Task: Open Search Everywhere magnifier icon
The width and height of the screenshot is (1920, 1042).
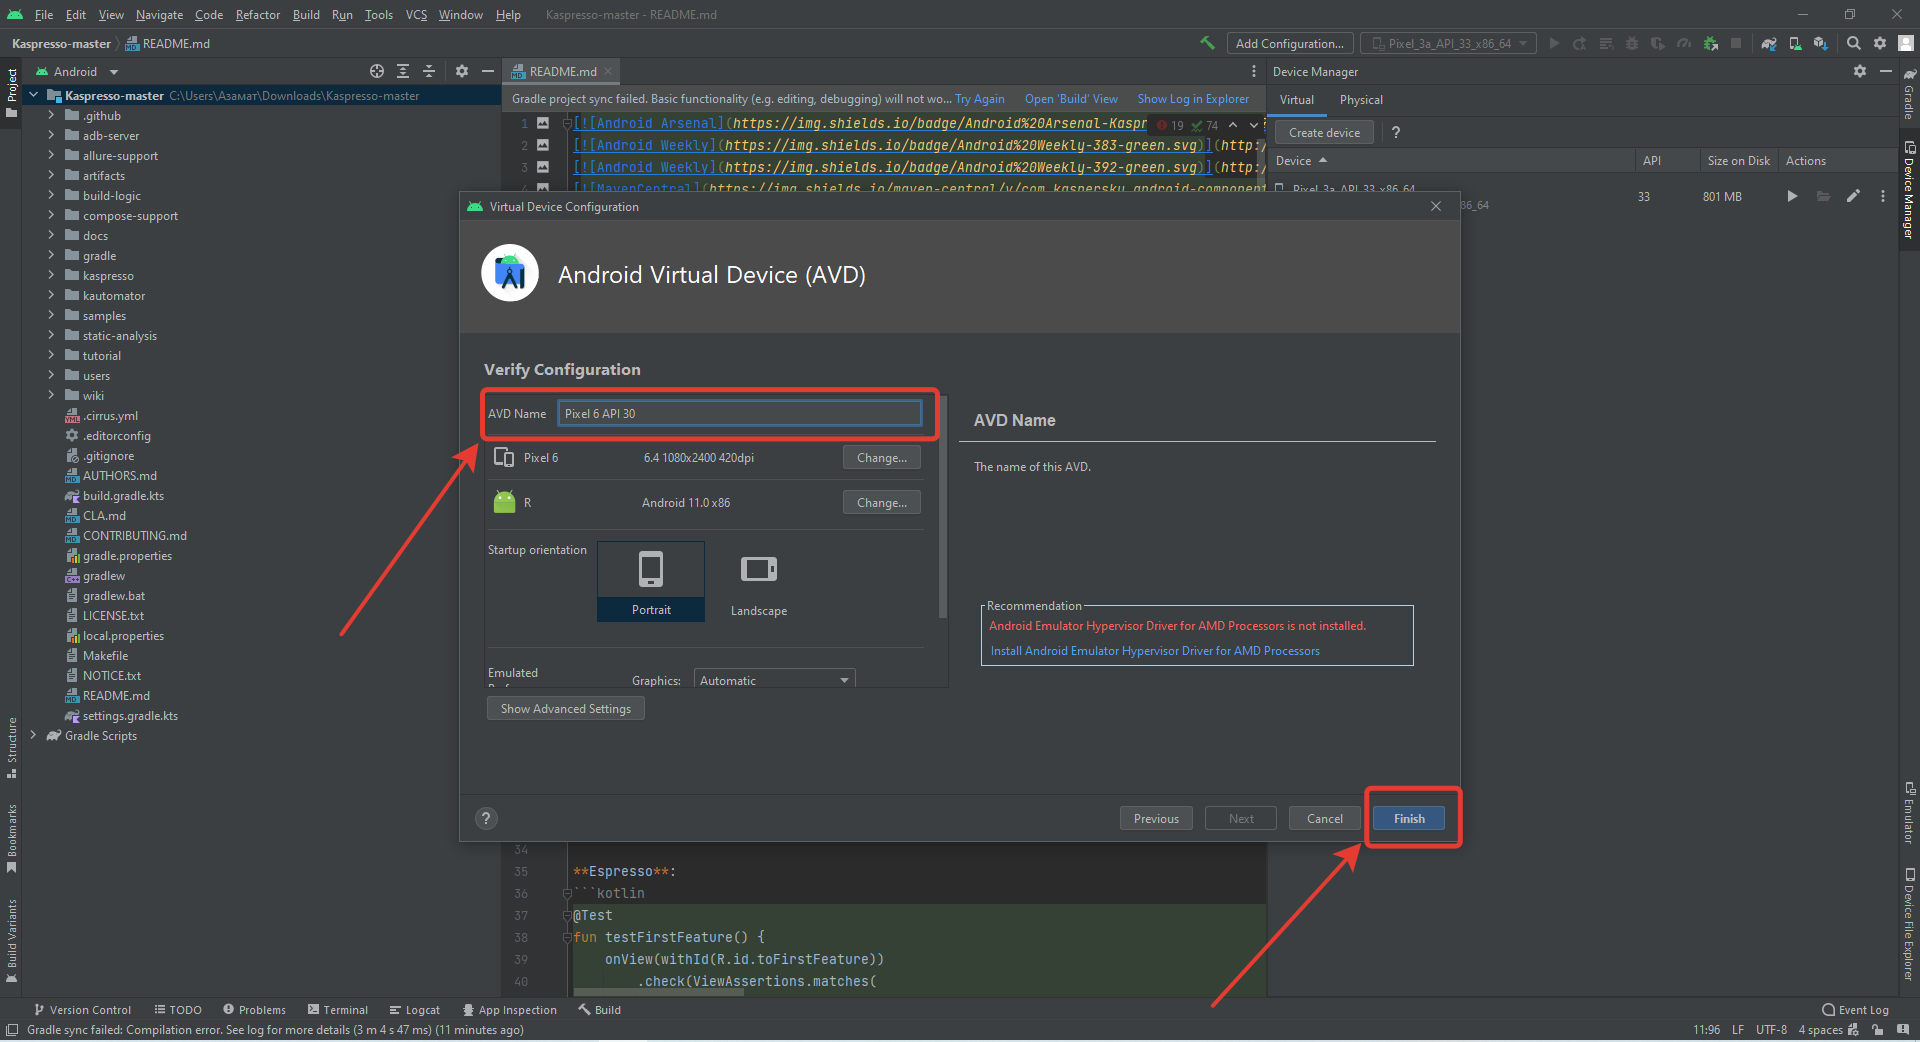Action: 1854,43
